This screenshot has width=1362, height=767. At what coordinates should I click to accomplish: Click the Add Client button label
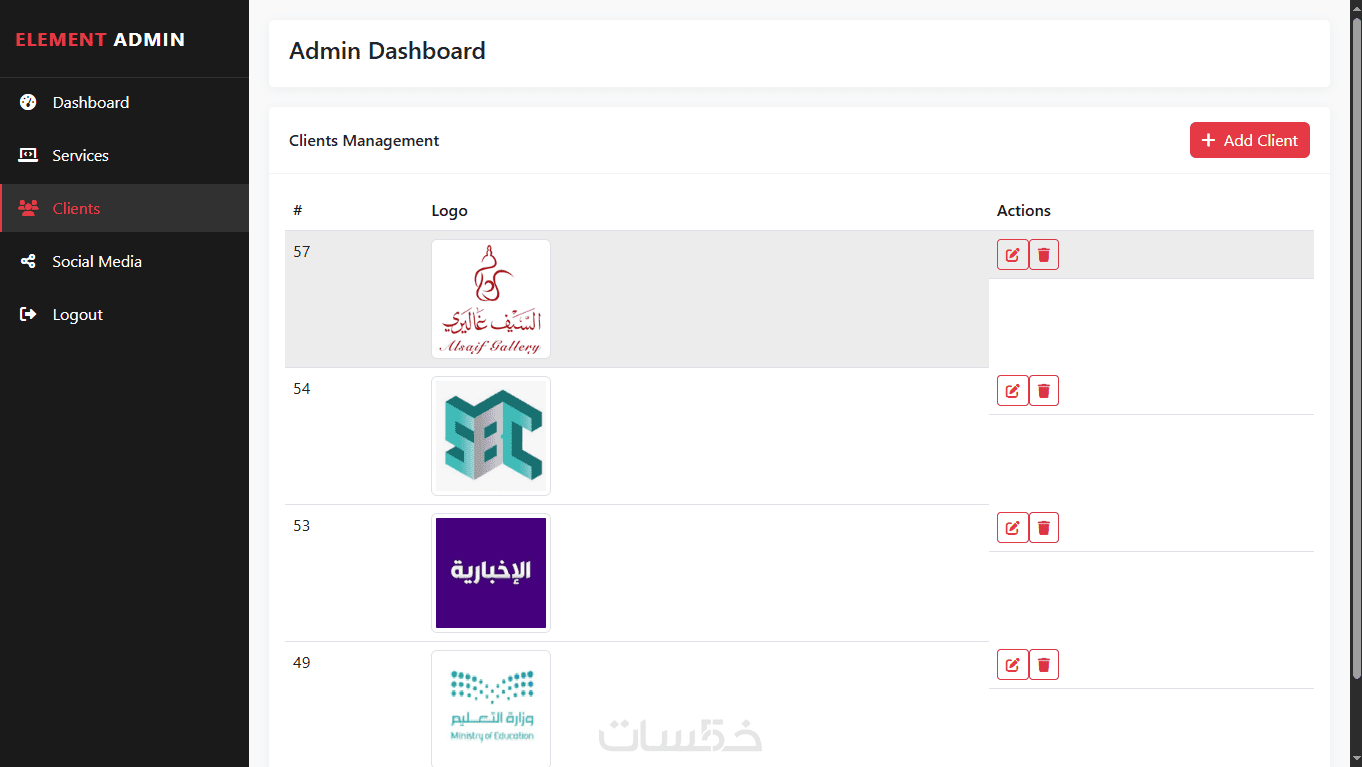click(x=1260, y=140)
